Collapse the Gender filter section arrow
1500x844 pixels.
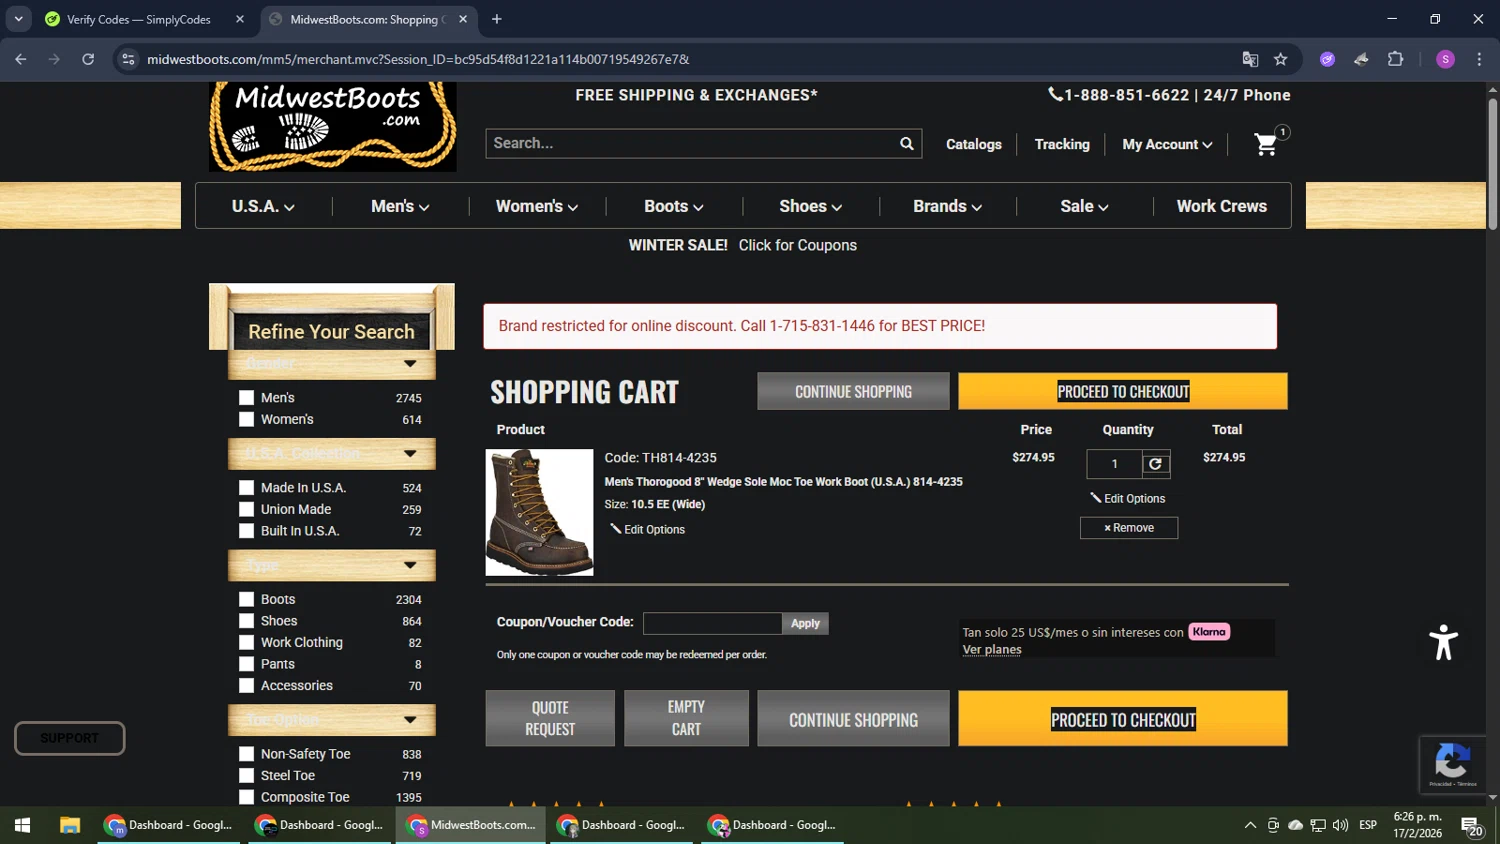pyautogui.click(x=410, y=364)
